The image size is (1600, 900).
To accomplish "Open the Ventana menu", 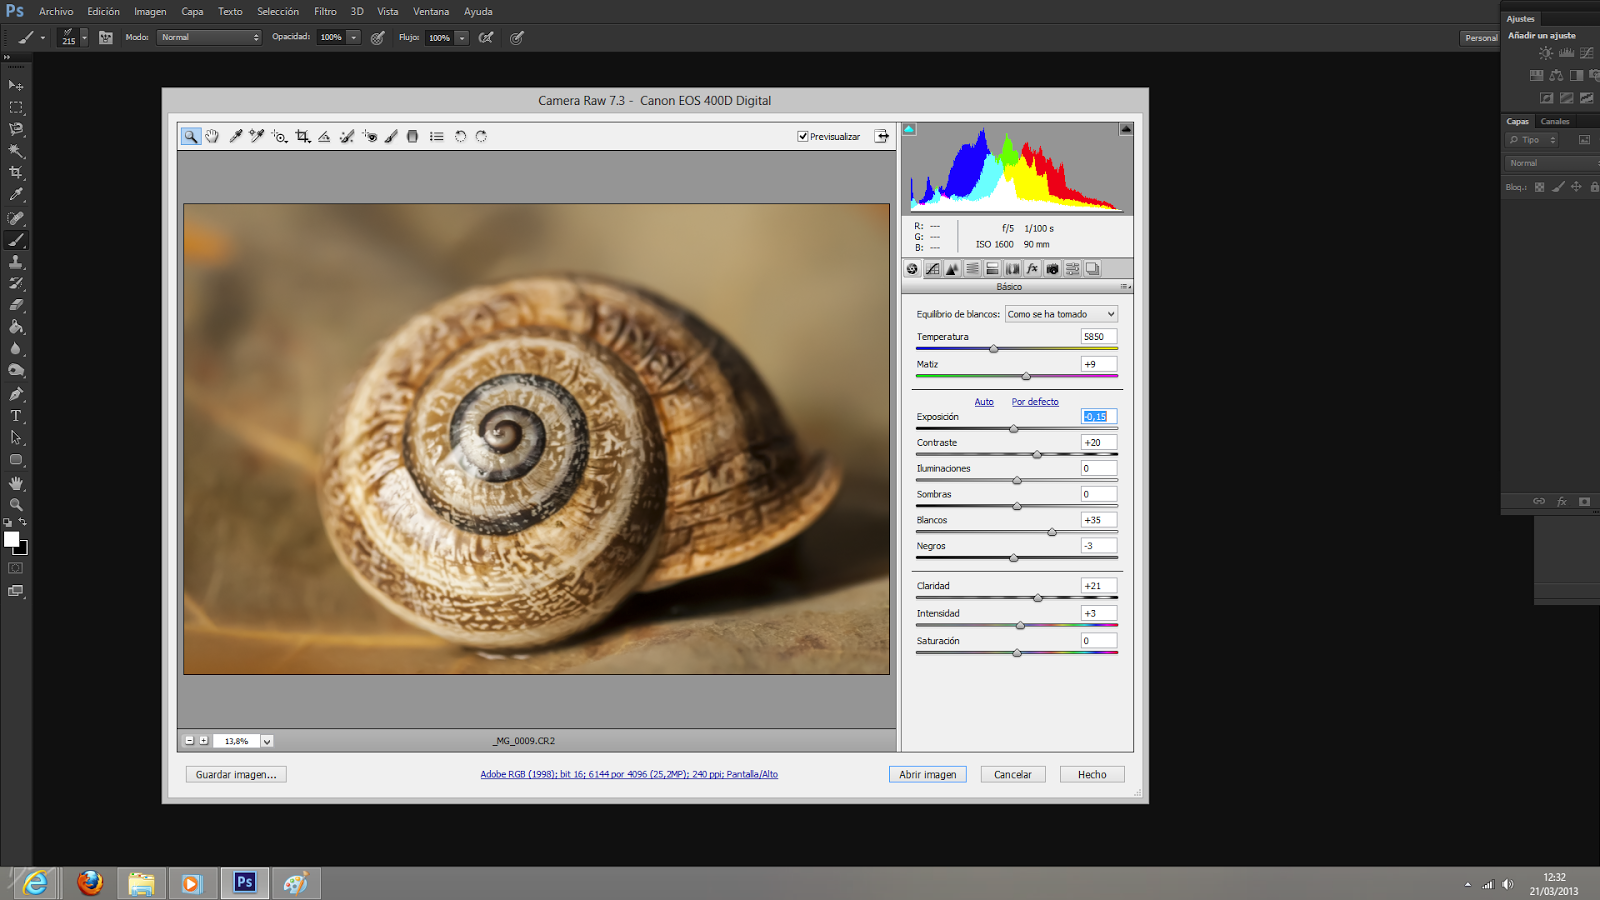I will pos(431,11).
